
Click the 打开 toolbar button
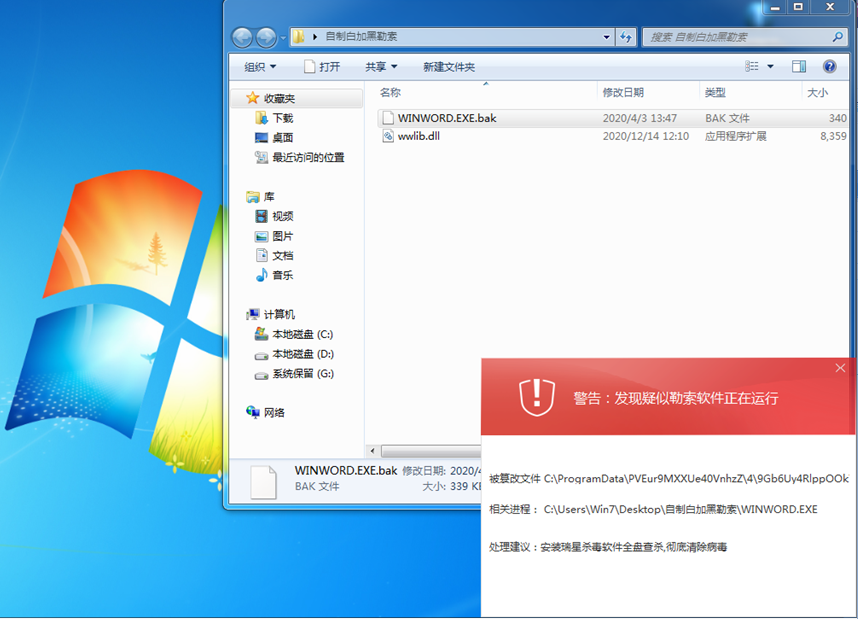coord(322,67)
